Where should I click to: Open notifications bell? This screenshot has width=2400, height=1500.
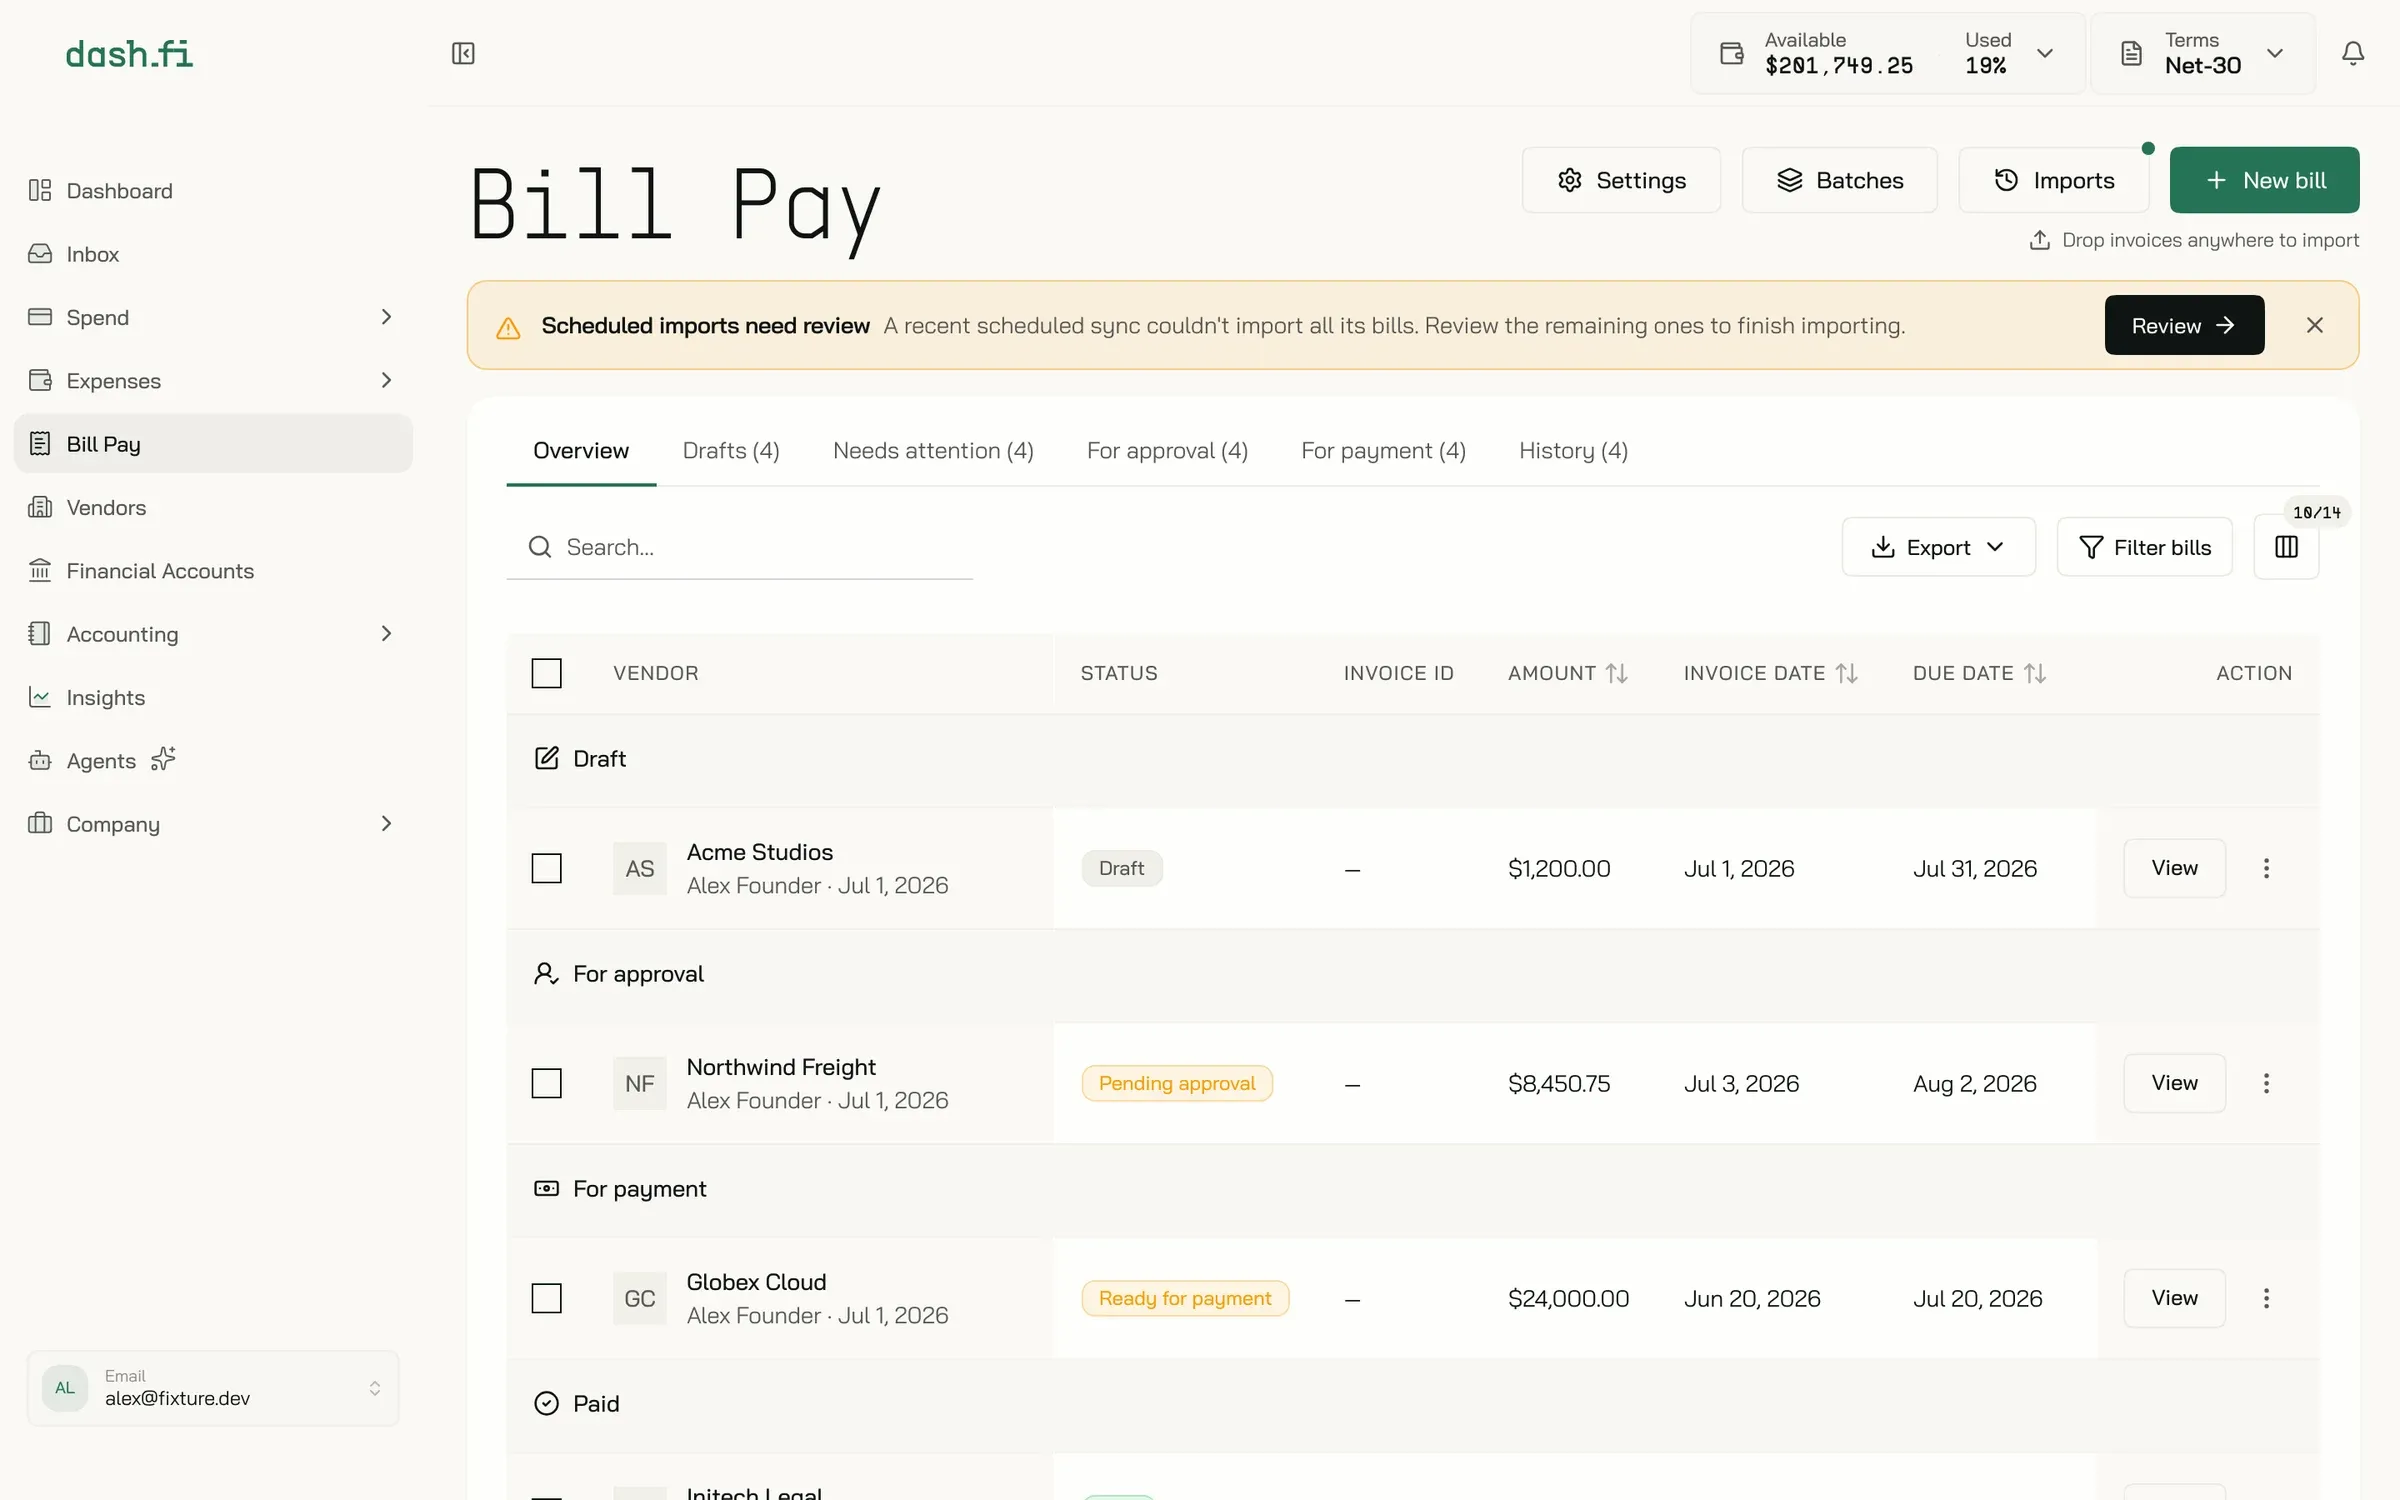2353,53
